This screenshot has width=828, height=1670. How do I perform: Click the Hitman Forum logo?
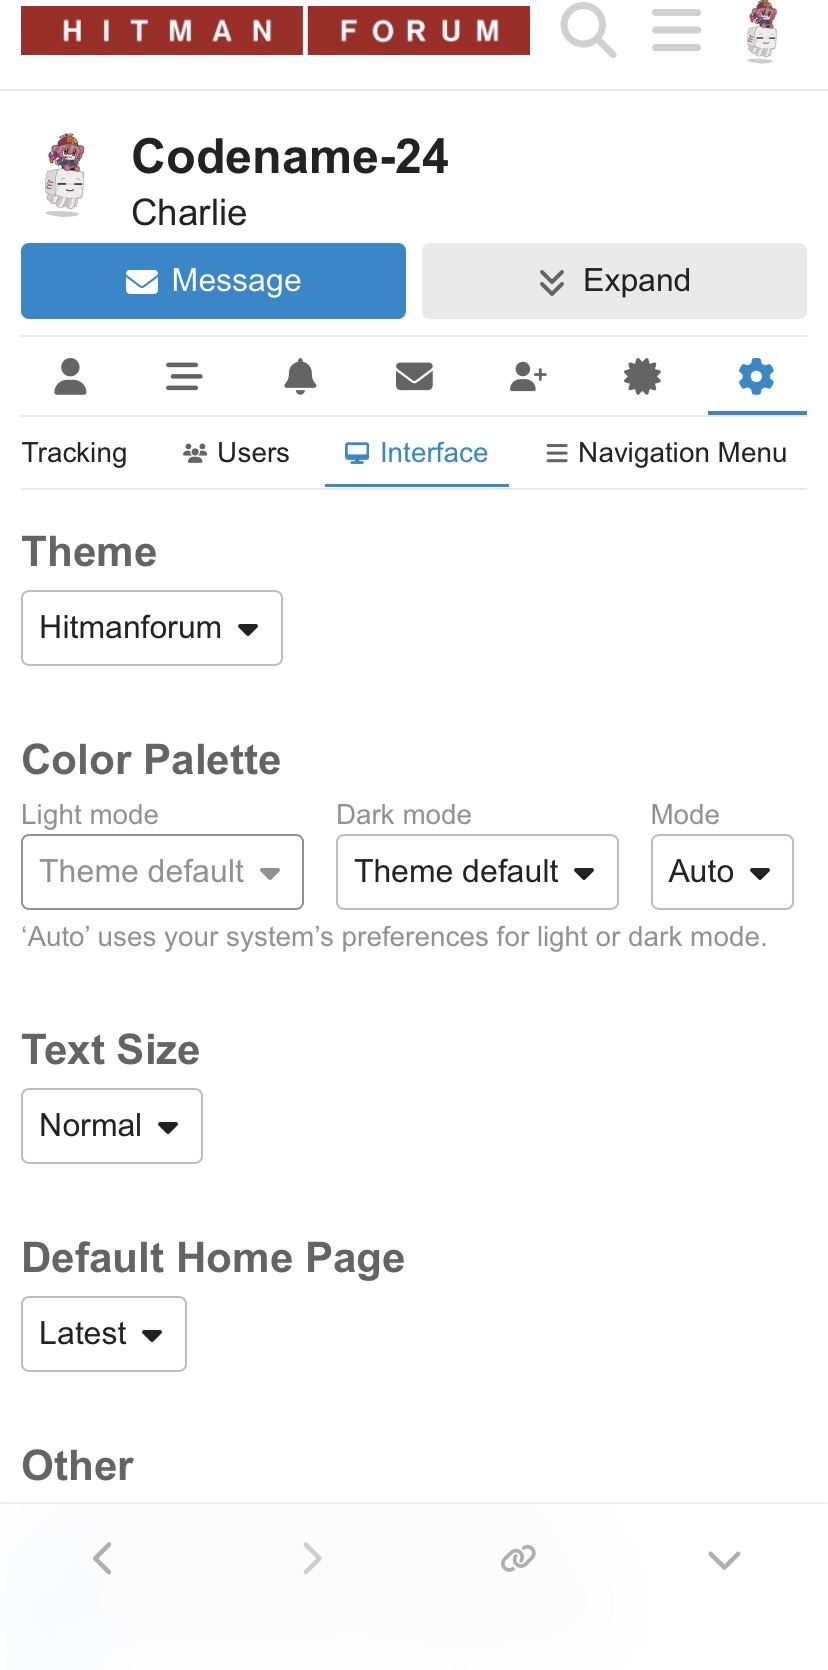(275, 30)
